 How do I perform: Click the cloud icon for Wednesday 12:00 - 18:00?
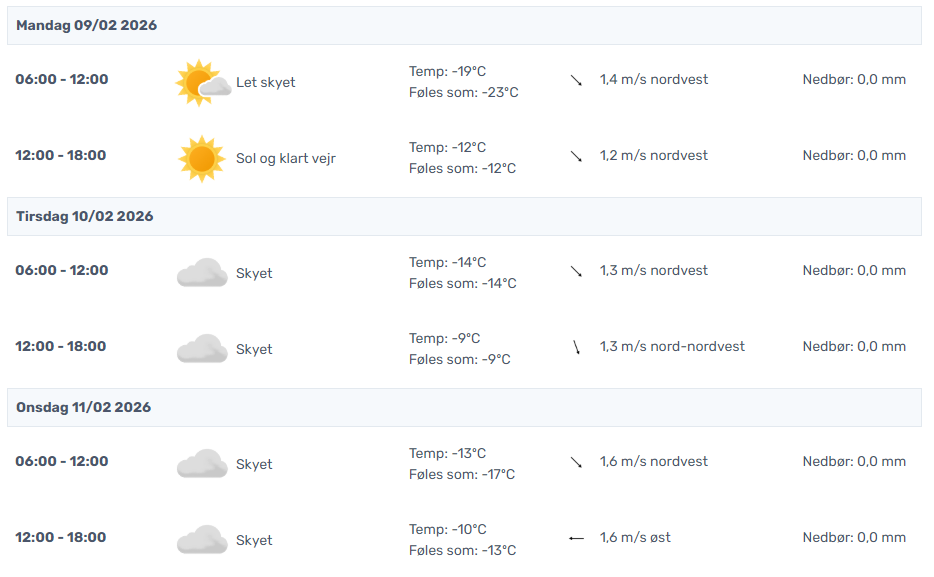point(201,540)
